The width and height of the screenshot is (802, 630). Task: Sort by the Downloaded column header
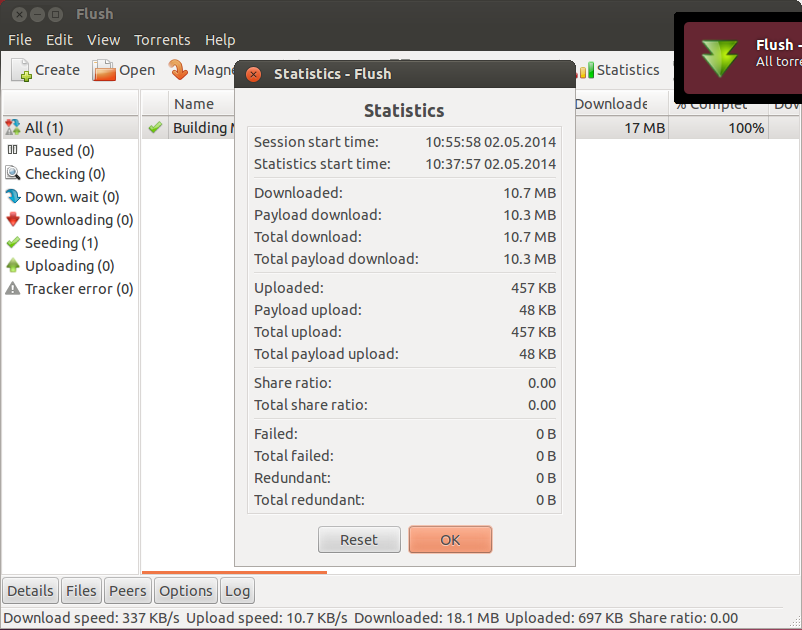pos(621,104)
